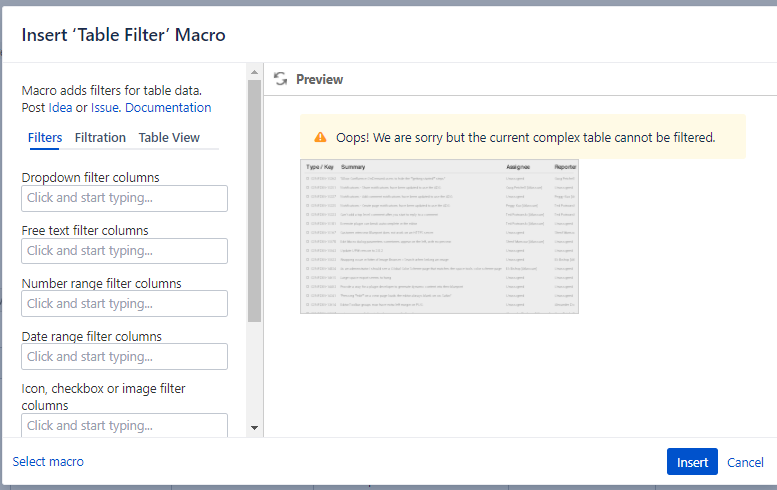Viewport: 777px width, 490px height.
Task: Click Icon, checkbox or image filter field
Action: click(x=124, y=425)
